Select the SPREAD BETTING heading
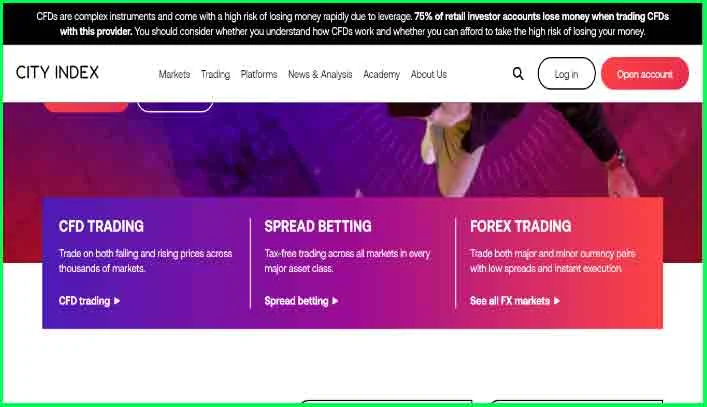This screenshot has width=707, height=407. click(x=318, y=226)
